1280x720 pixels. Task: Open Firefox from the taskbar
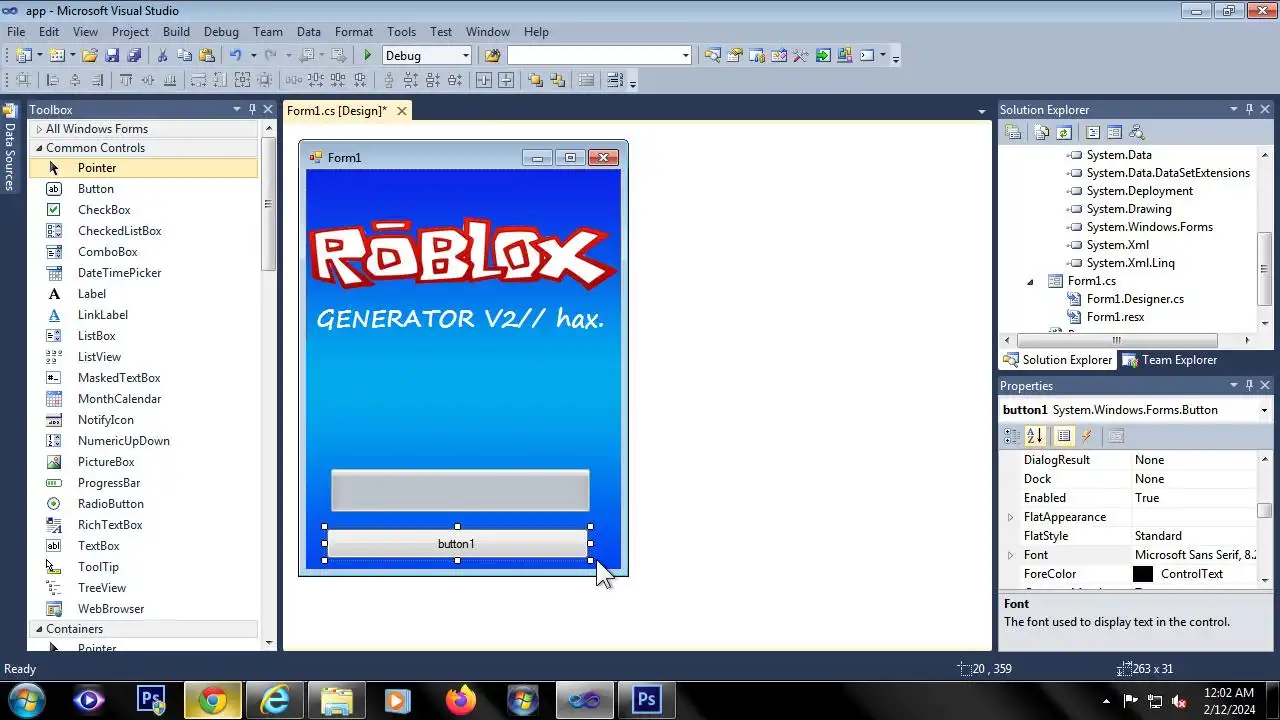pos(461,701)
